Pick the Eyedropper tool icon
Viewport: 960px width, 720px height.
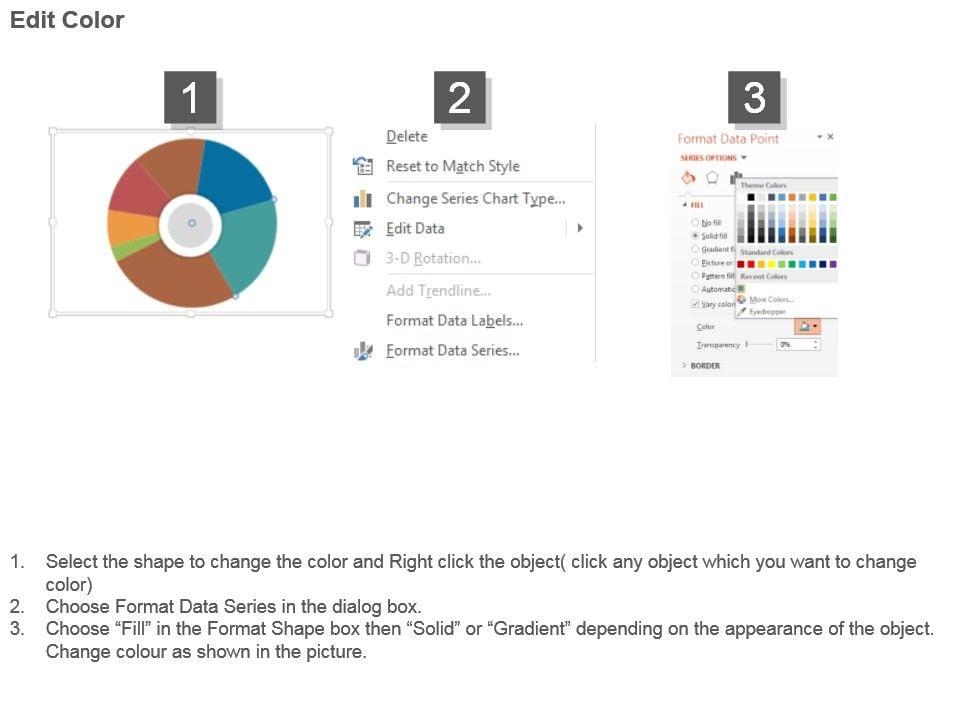pos(741,312)
